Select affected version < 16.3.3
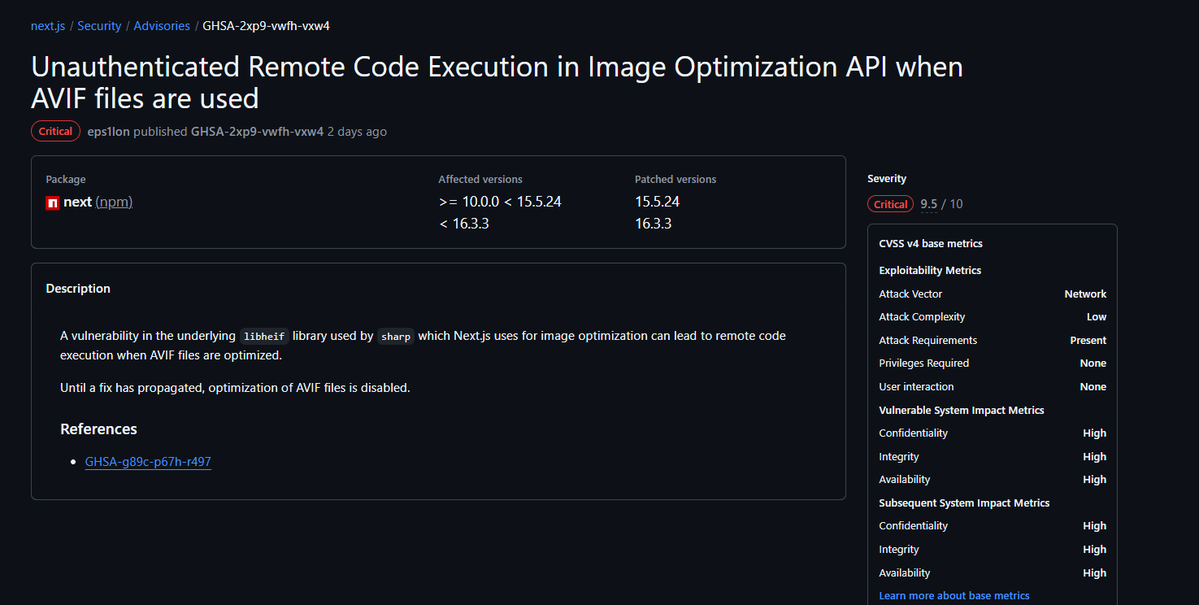The image size is (1199, 605). coord(464,224)
